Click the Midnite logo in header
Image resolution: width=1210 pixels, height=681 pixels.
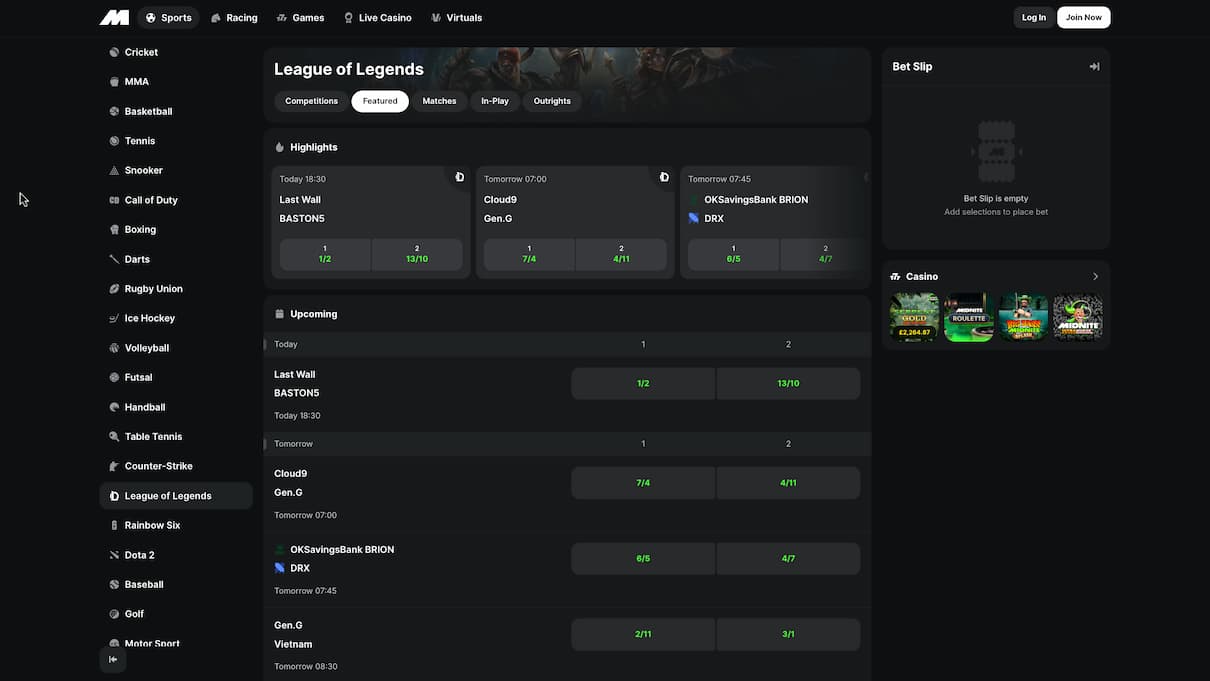(x=114, y=17)
